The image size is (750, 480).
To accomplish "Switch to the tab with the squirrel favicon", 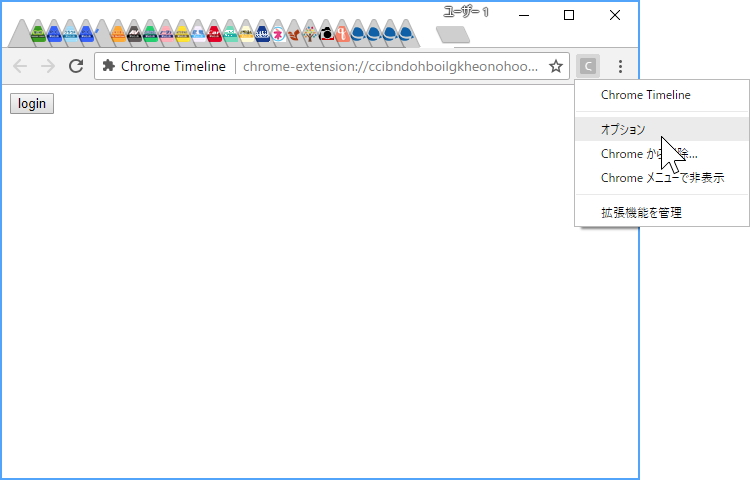I will (294, 34).
